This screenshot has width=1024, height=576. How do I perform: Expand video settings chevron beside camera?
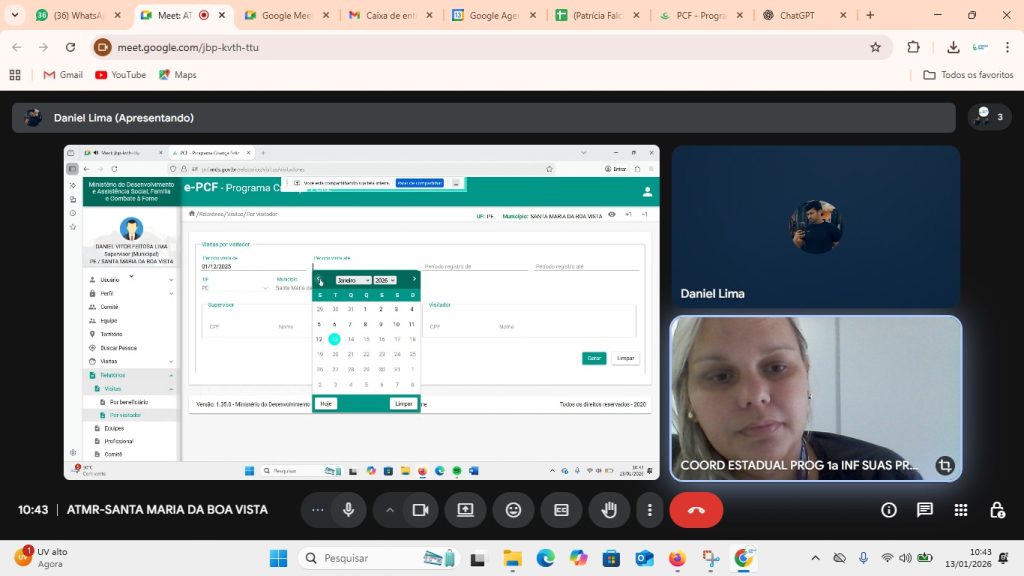pyautogui.click(x=390, y=510)
